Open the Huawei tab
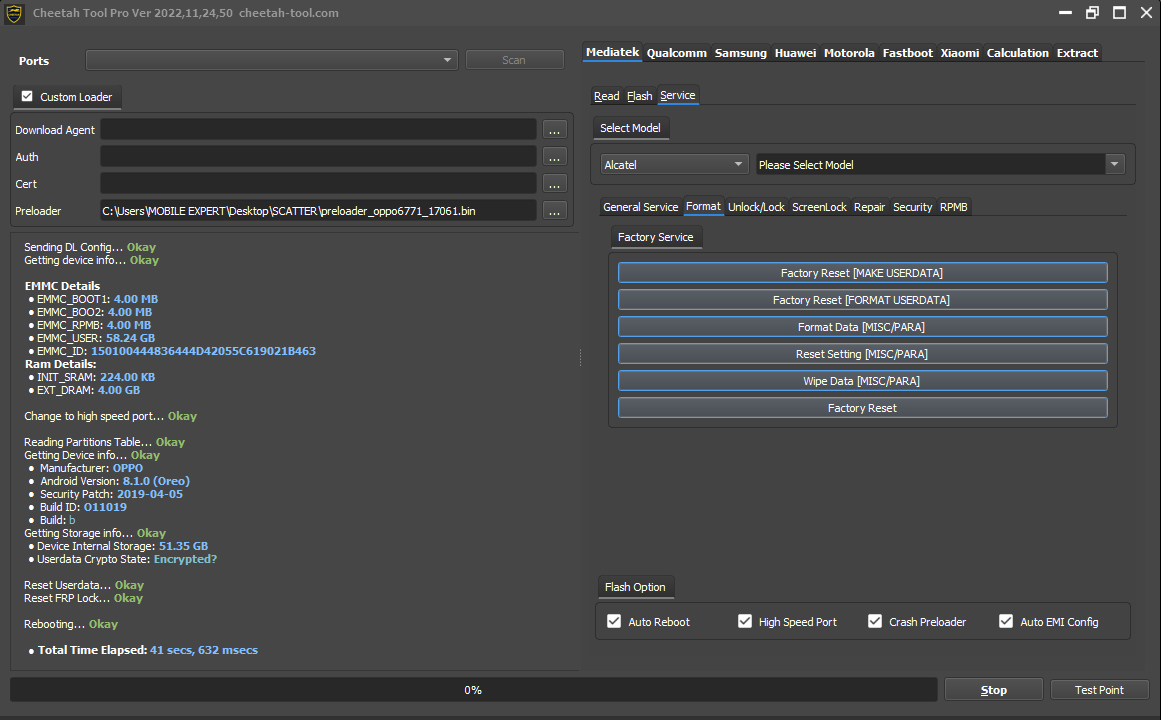1161x720 pixels. (x=795, y=53)
